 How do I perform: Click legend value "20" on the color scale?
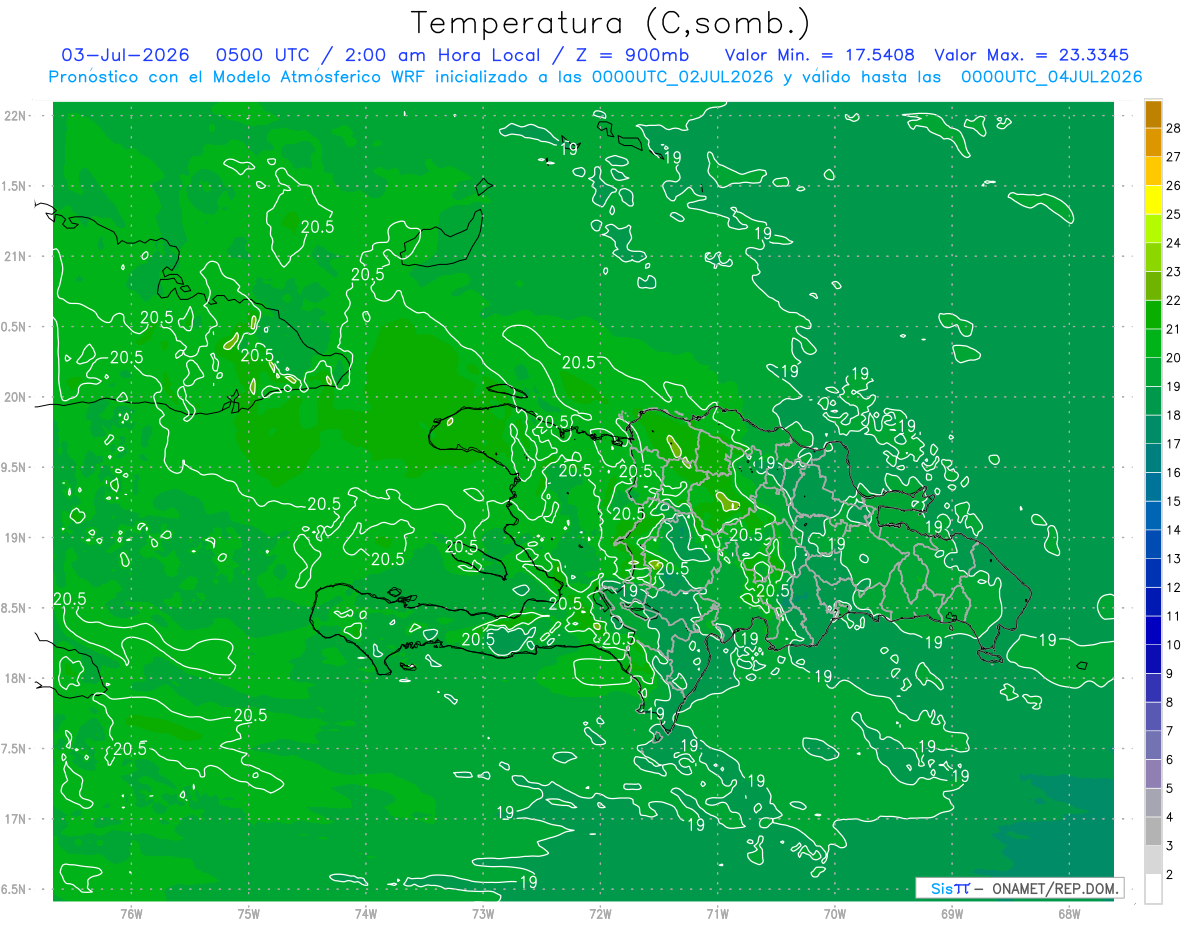click(1174, 358)
